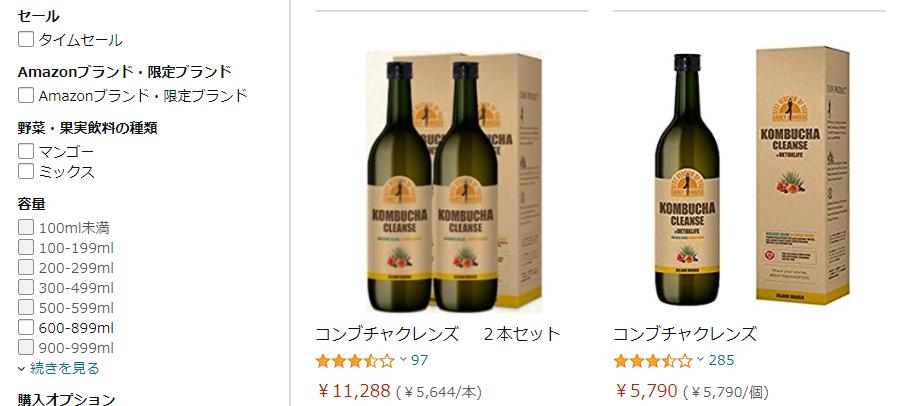
Task: Tick the 500-599ml capacity checkbox
Action: tap(25, 307)
